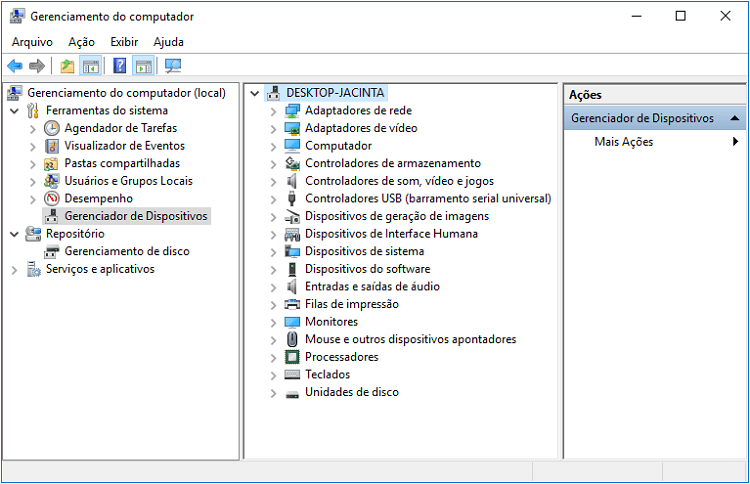The width and height of the screenshot is (750, 484).
Task: Select the DESKTOP-JACINTA computer node
Action: (x=335, y=93)
